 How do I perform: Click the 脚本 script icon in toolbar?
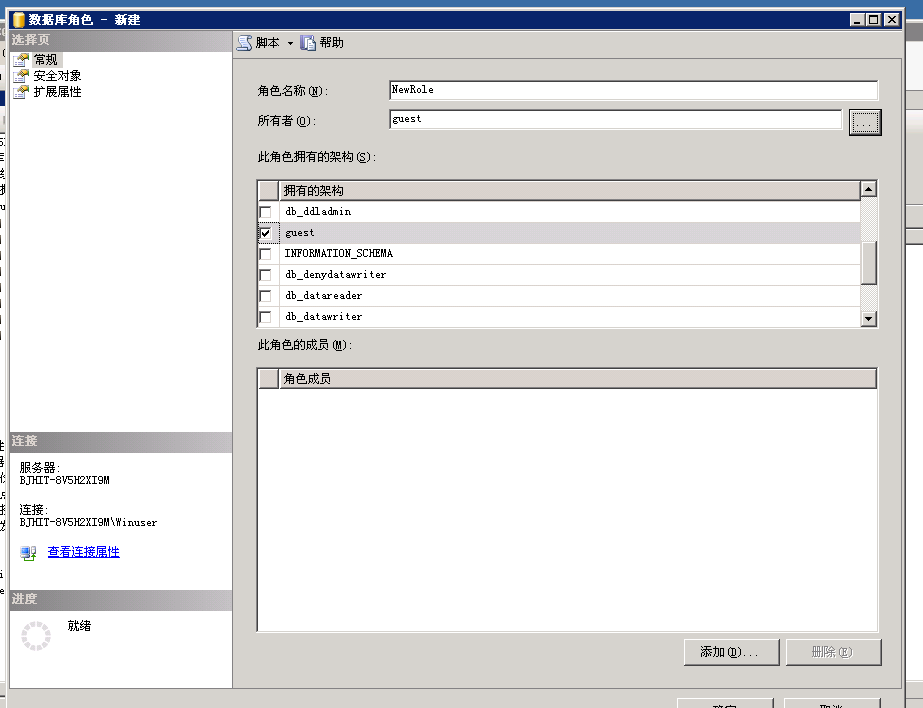click(244, 43)
